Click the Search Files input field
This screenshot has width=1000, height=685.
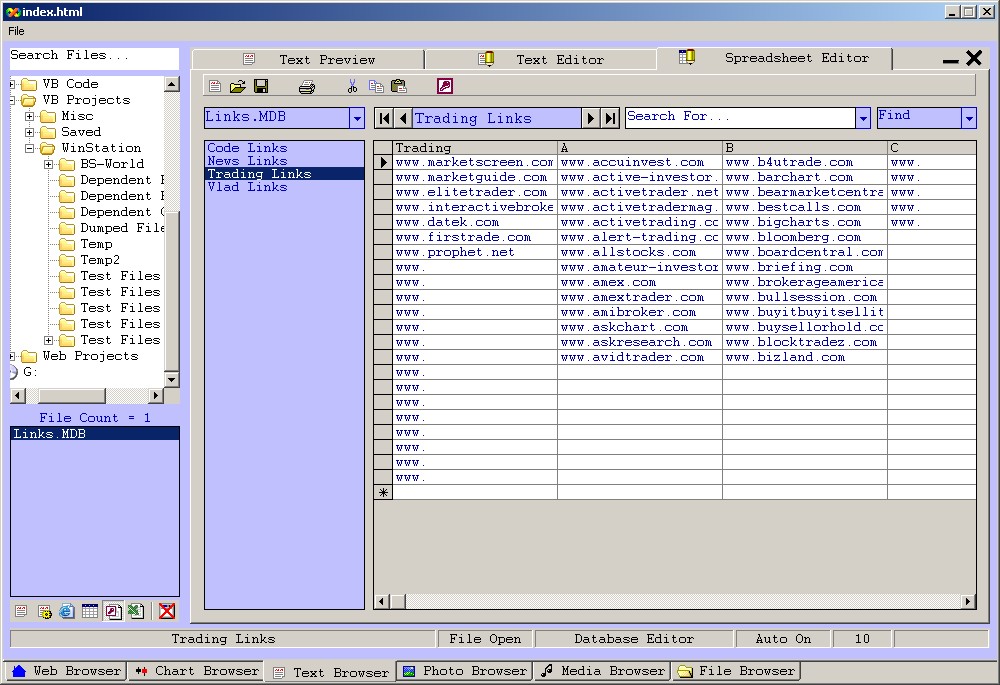tap(94, 59)
